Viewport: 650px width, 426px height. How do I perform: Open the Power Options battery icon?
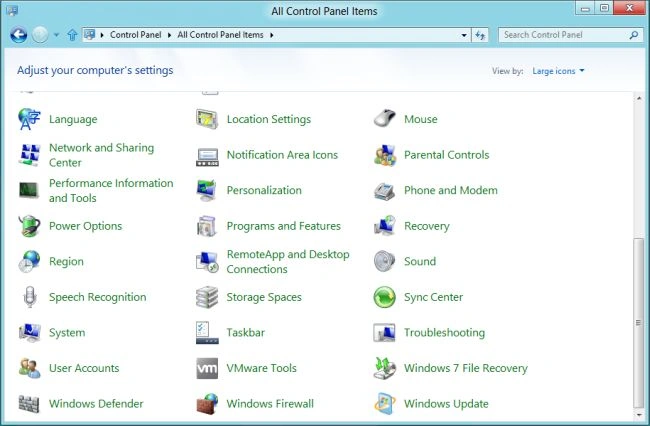pos(29,226)
